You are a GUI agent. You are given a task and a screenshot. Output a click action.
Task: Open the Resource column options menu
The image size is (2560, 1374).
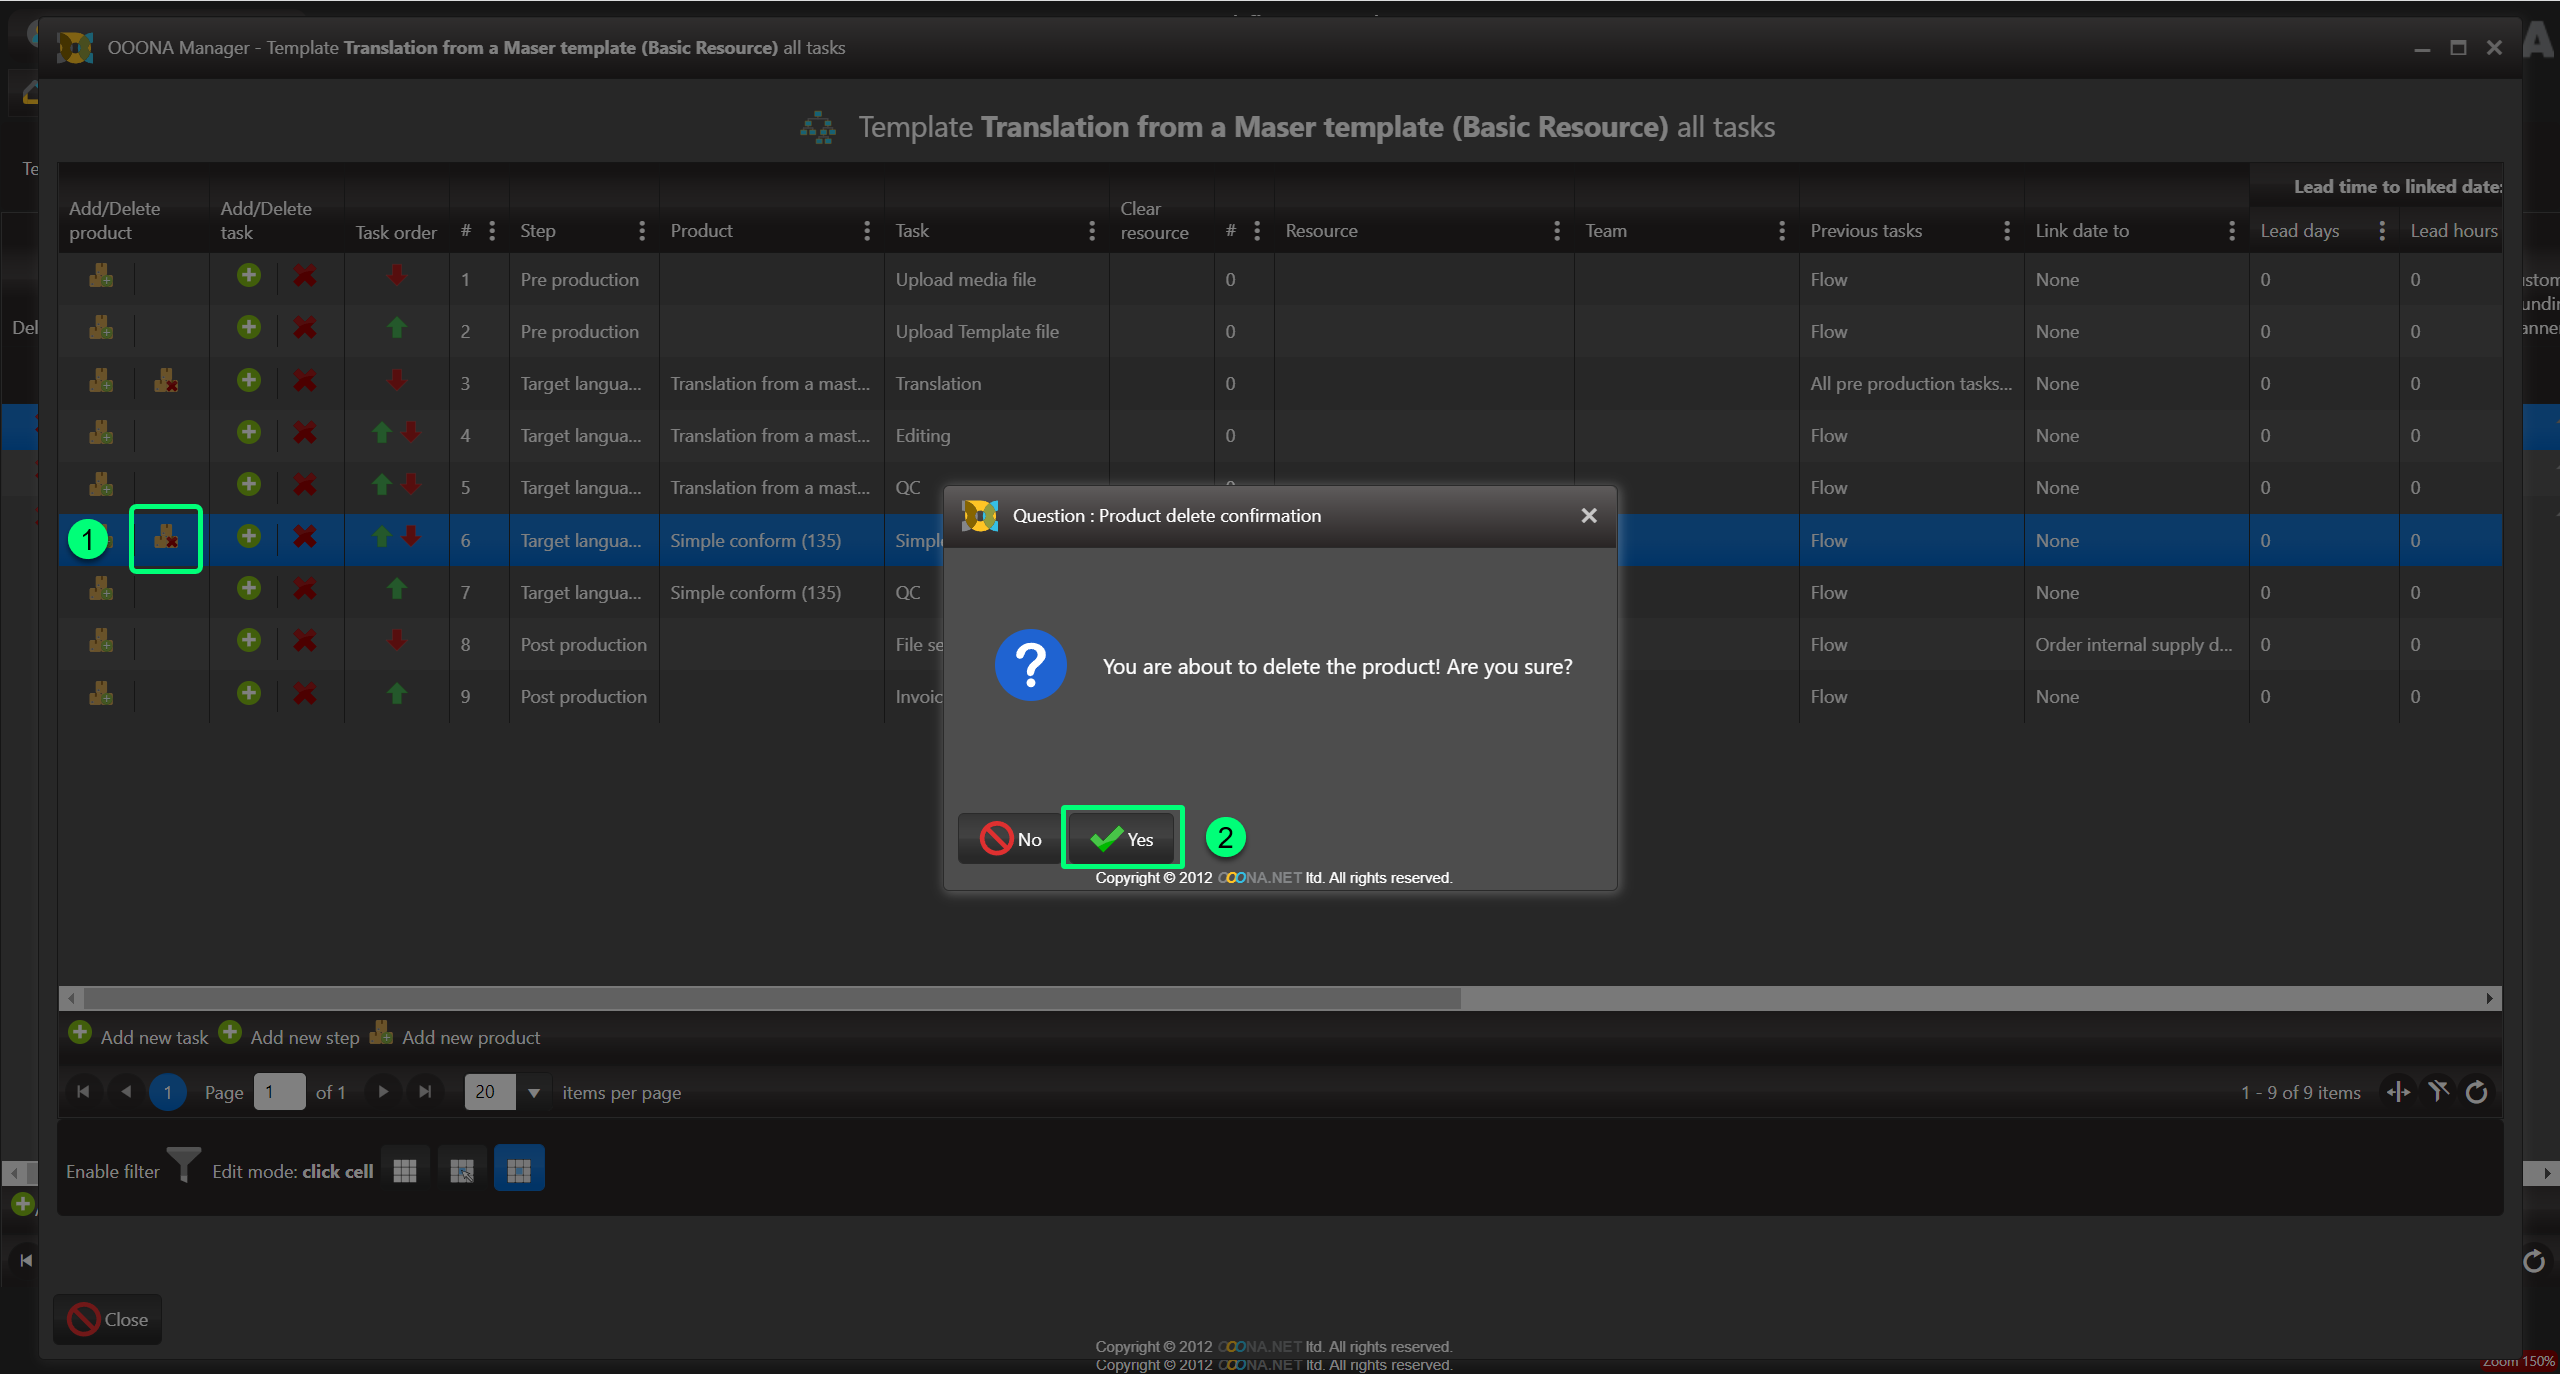[1556, 231]
